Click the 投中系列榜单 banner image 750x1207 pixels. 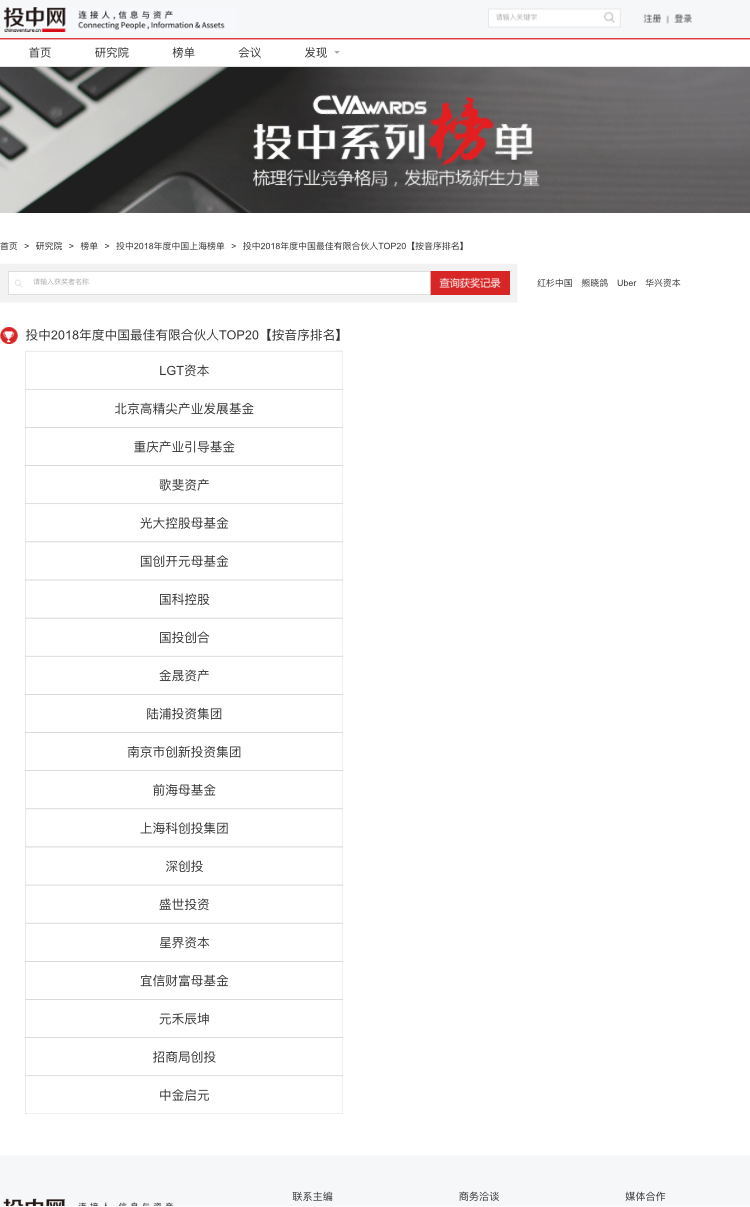tap(375, 140)
